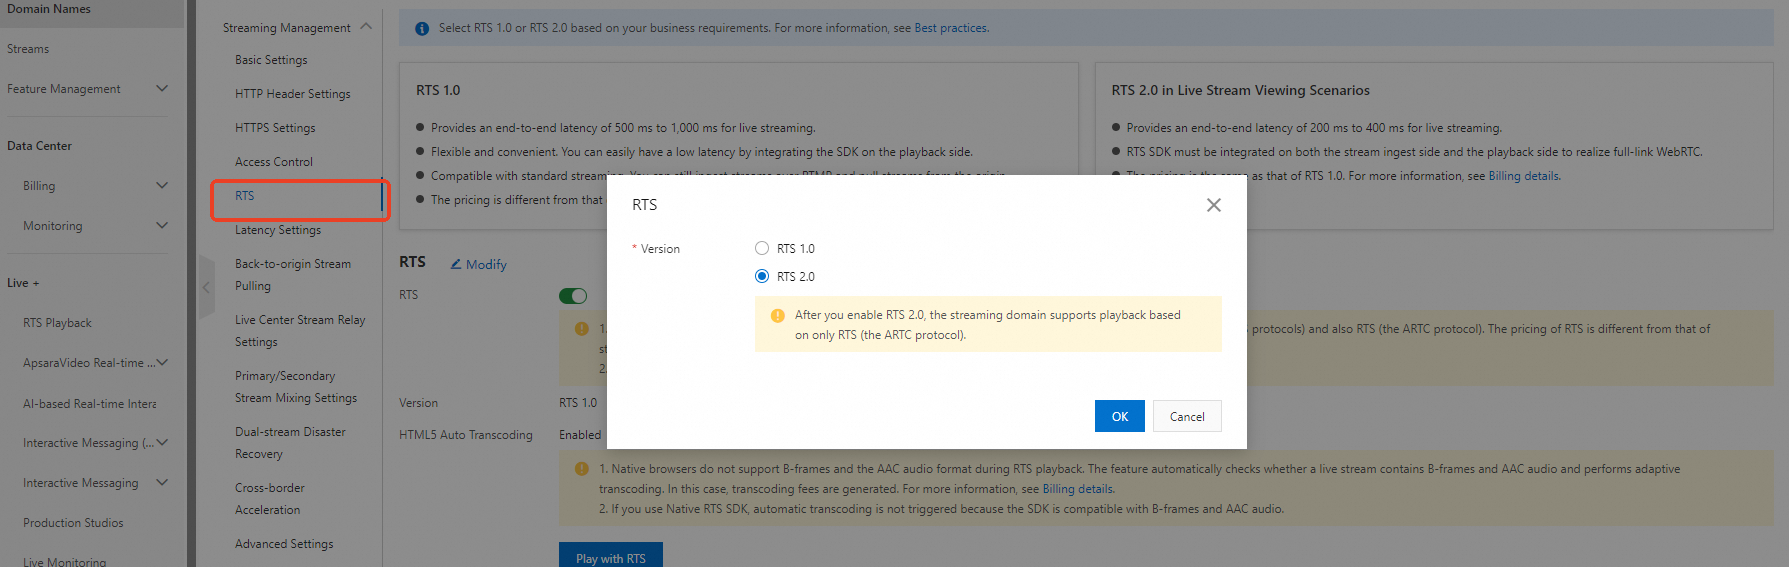
Task: Open the Best practices link
Action: pos(951,28)
